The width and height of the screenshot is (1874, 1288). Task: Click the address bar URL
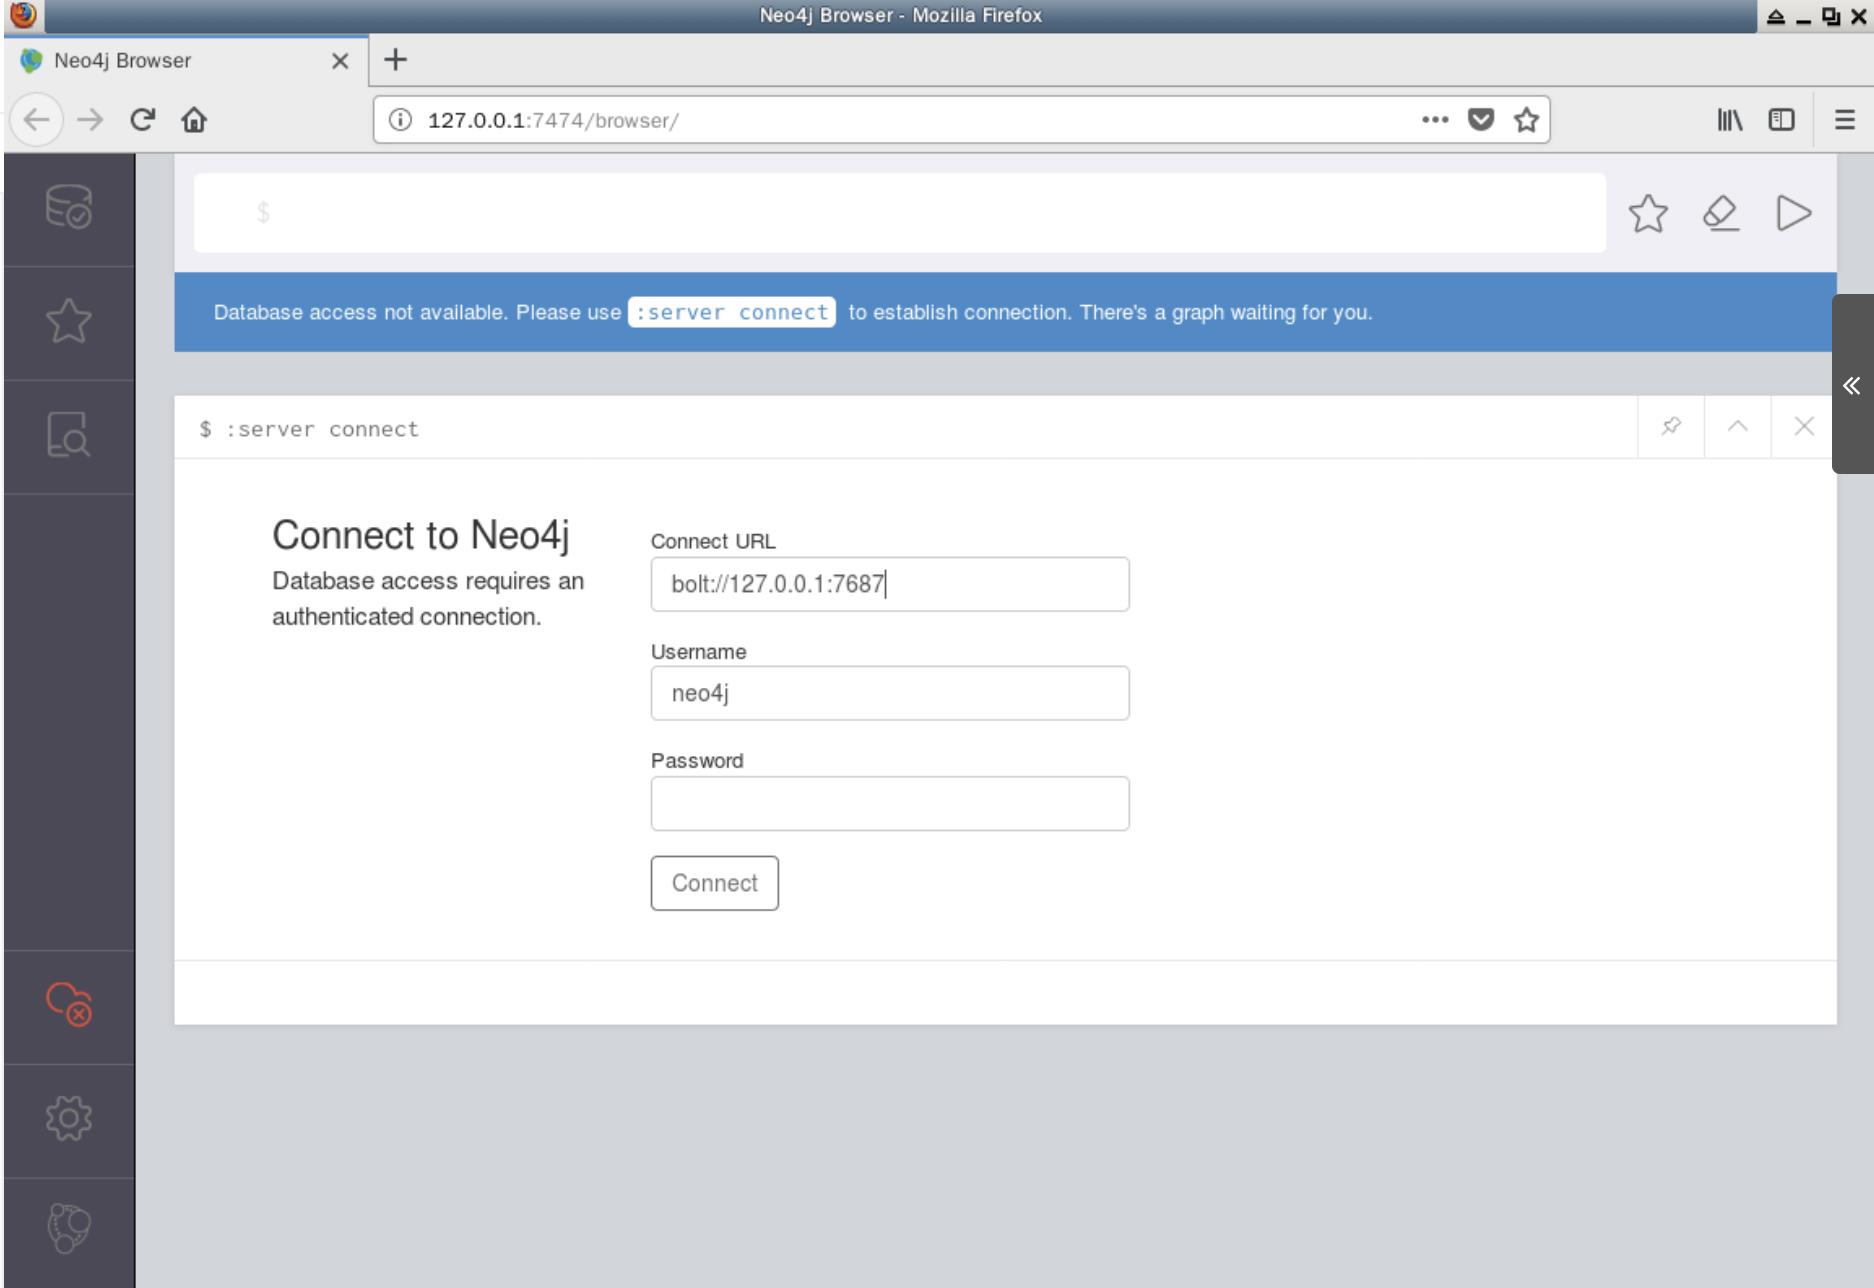[x=553, y=120]
